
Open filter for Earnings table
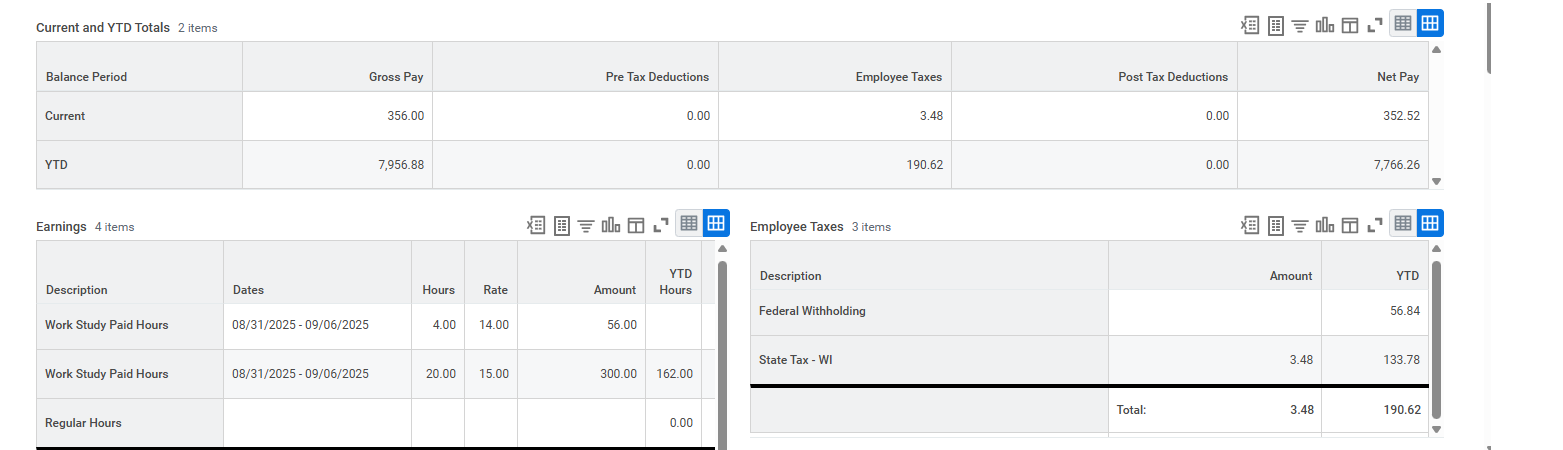(586, 225)
